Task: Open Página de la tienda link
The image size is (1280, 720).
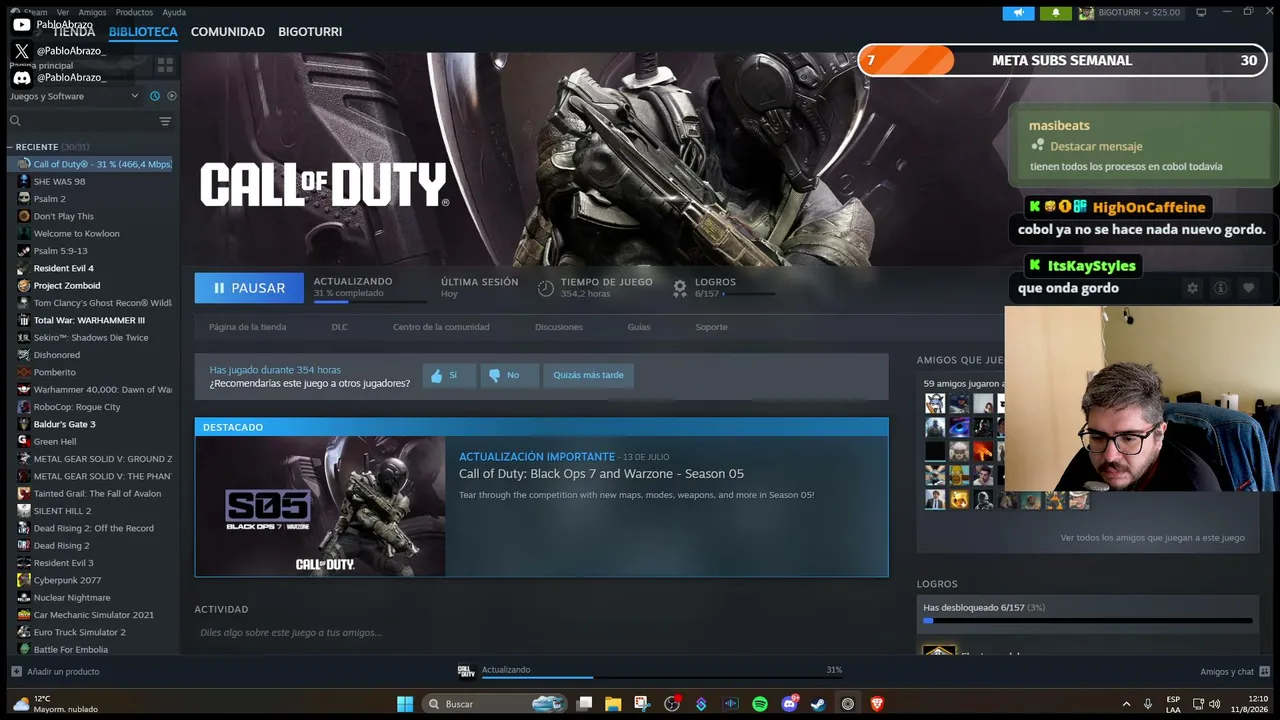Action: [247, 327]
